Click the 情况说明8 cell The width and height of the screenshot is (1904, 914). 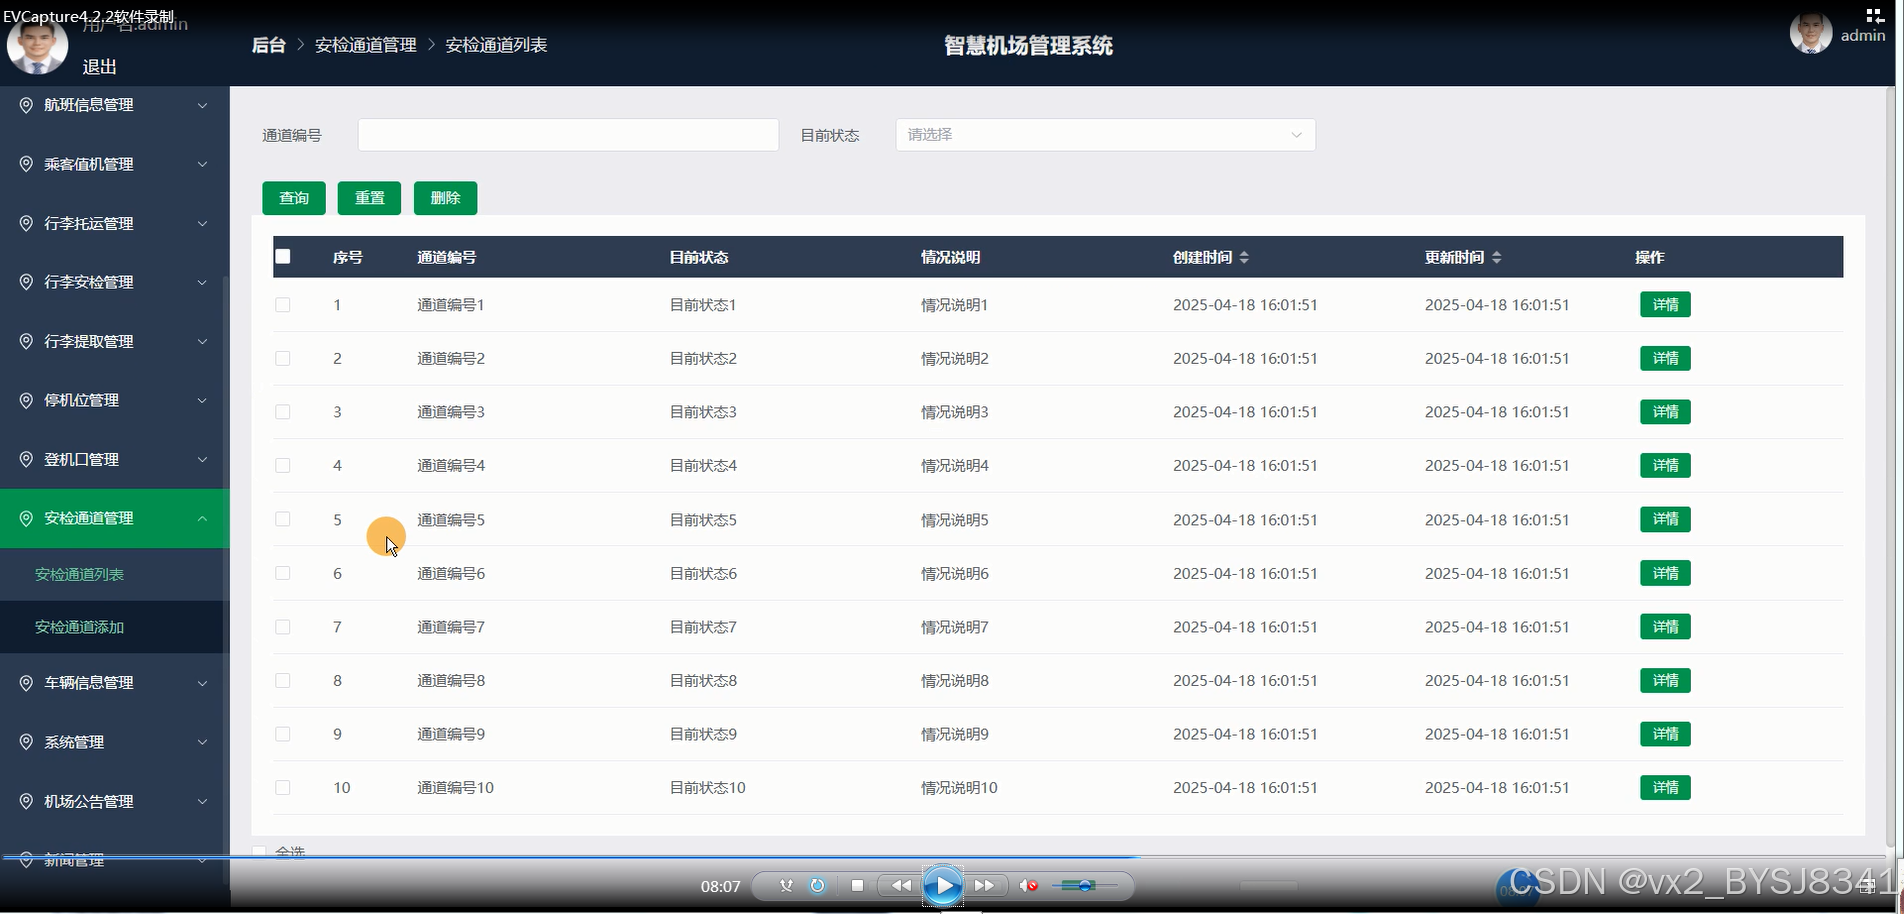tap(954, 680)
